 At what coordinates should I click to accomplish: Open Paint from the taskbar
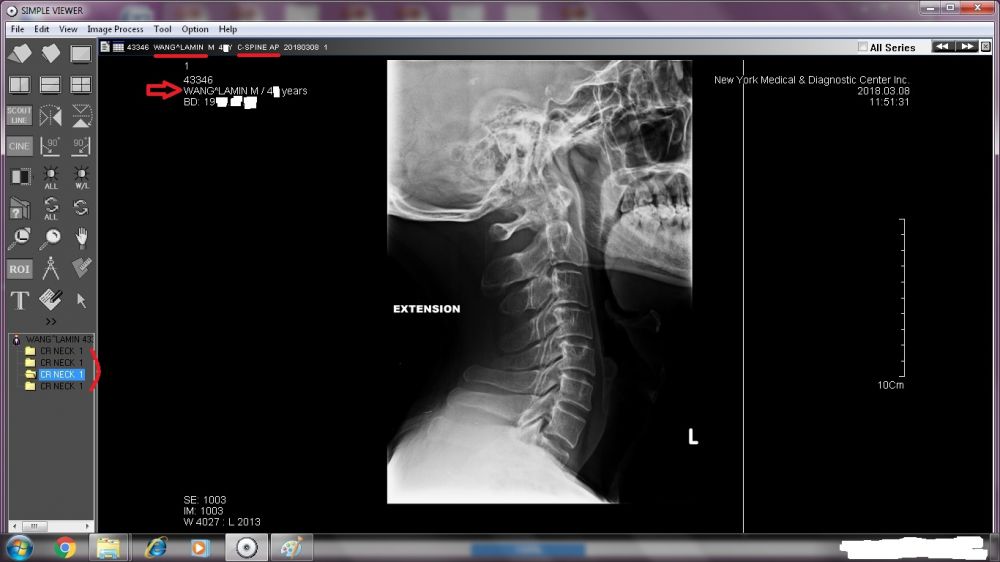[x=292, y=547]
